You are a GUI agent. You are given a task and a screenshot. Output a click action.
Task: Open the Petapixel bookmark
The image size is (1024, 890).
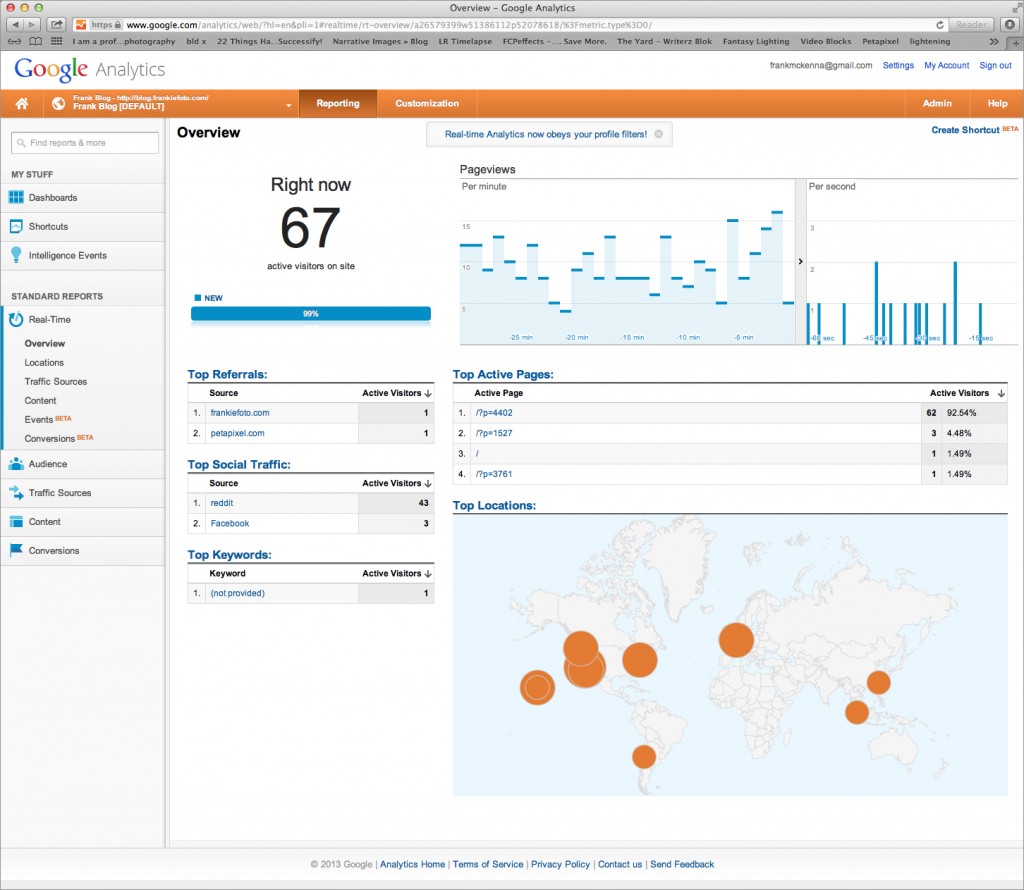pos(880,41)
